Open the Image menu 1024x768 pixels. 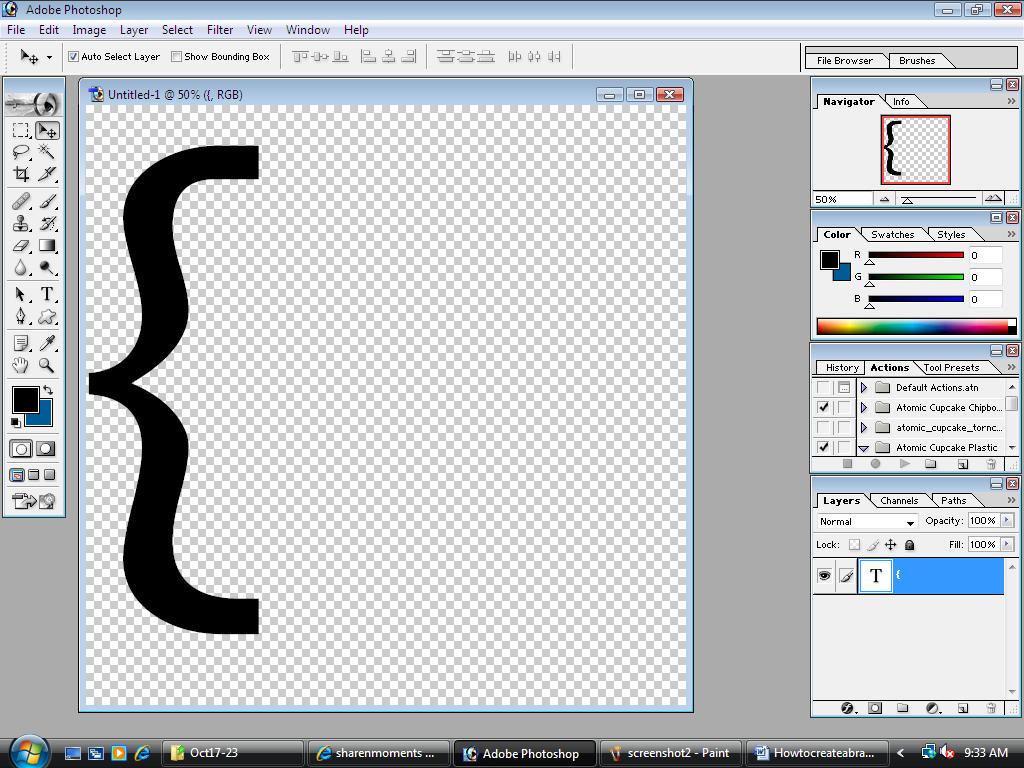click(89, 30)
